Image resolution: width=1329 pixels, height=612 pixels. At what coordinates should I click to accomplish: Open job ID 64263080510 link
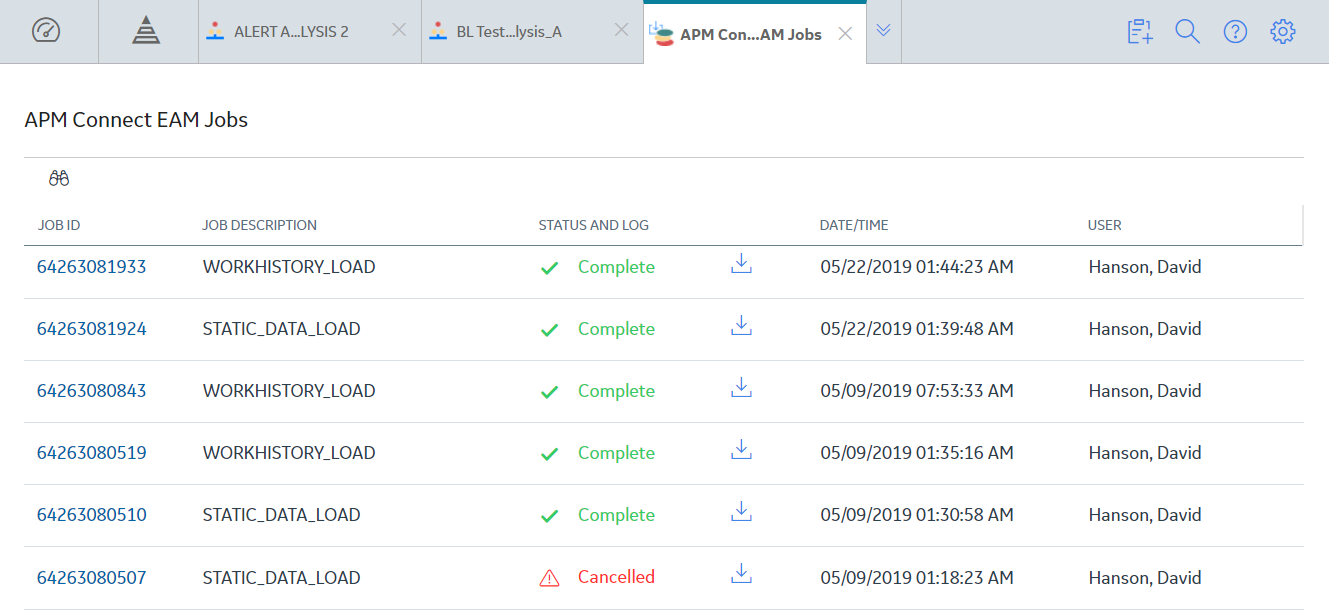click(92, 515)
